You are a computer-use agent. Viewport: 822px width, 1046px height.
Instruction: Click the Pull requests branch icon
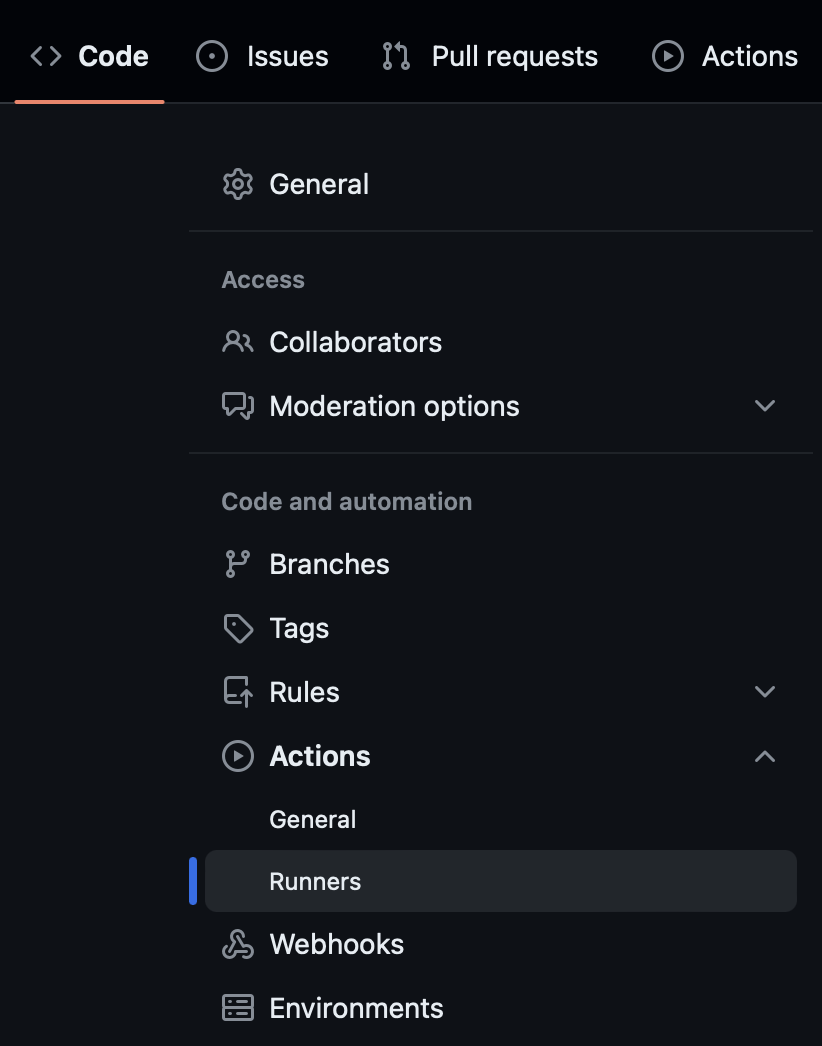click(x=396, y=56)
